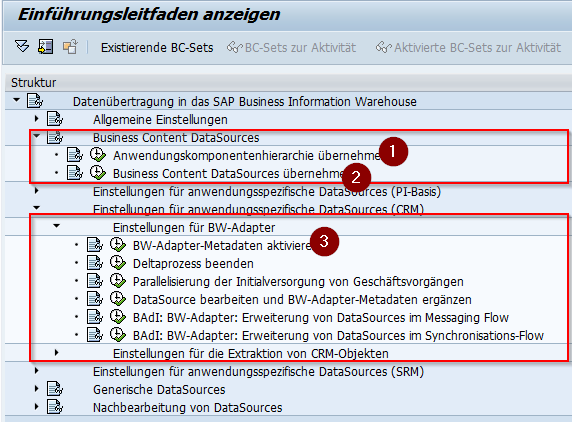This screenshot has height=422, width=572.
Task: Execute Deltaprozess beenden activity icon
Action: pos(118,262)
